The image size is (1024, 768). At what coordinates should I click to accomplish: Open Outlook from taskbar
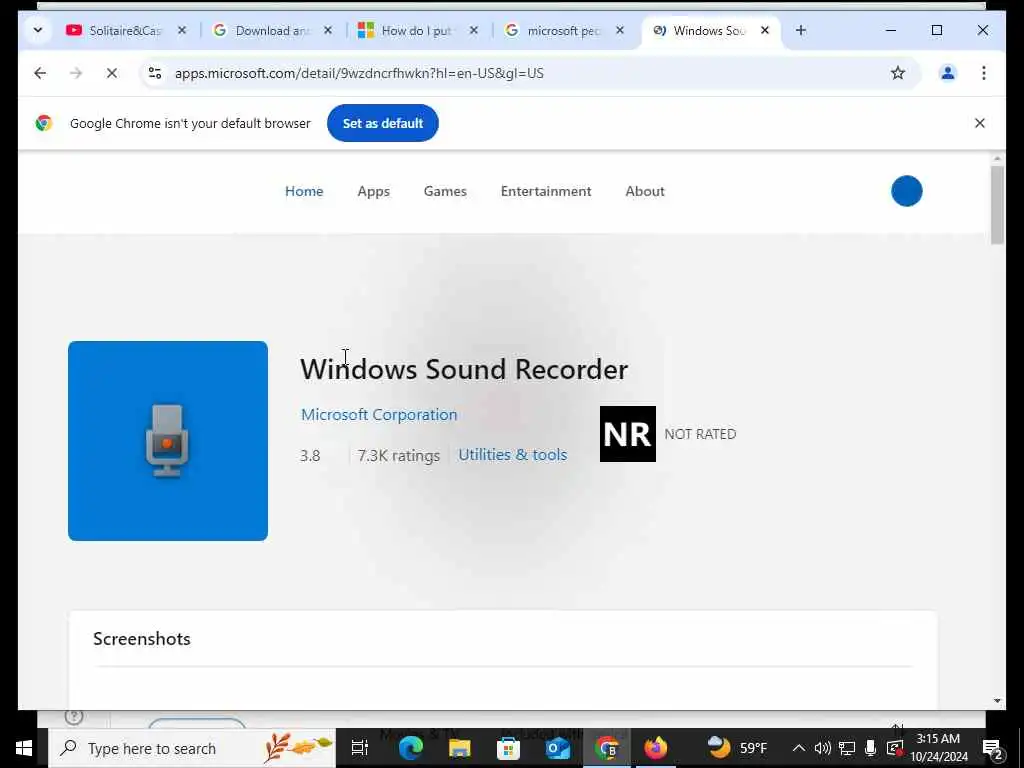(x=558, y=748)
